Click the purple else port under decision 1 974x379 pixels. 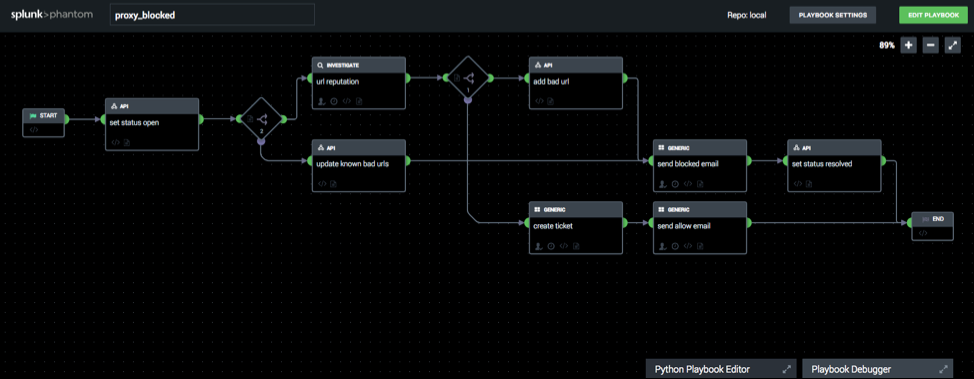coord(468,99)
